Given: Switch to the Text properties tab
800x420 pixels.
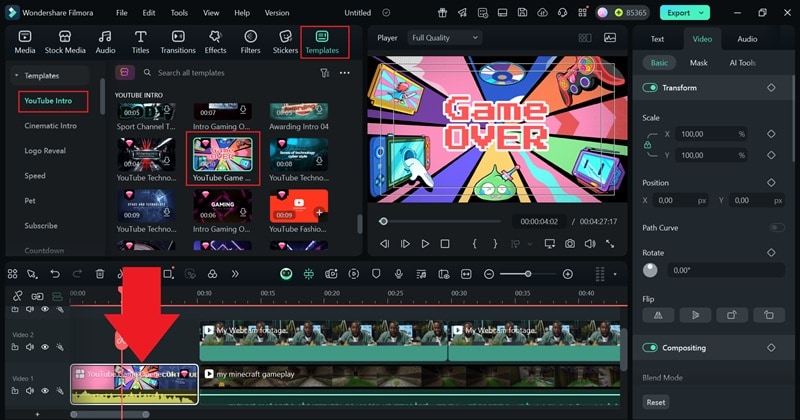Looking at the screenshot, I should point(657,39).
